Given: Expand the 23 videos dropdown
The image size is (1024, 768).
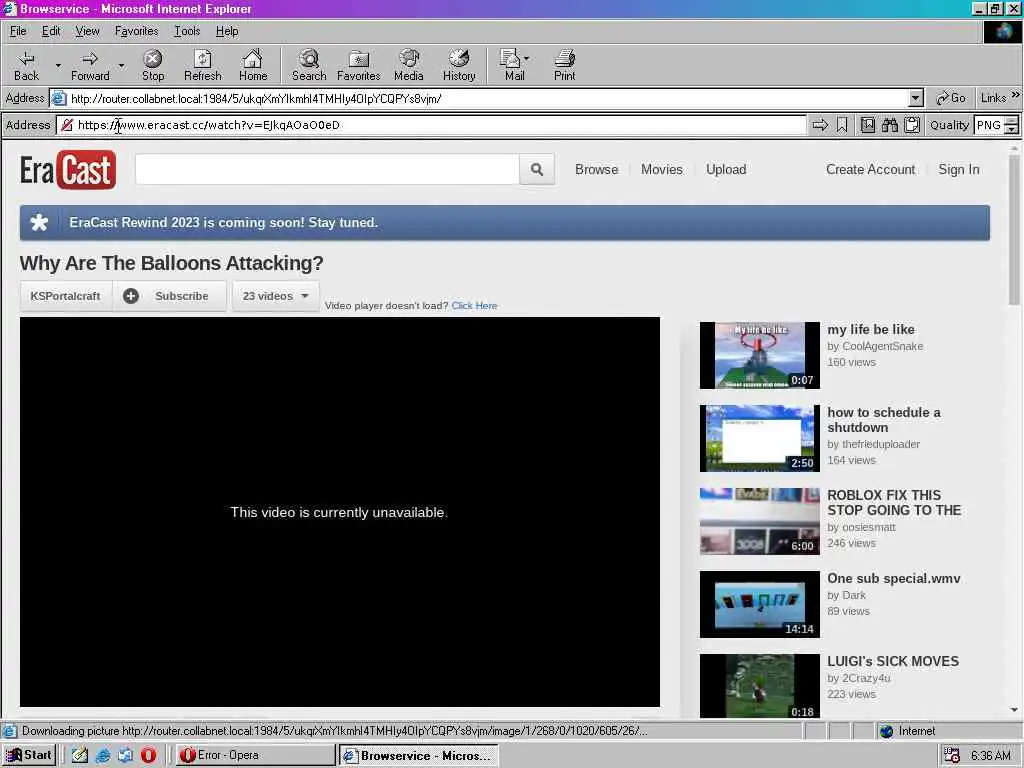Looking at the screenshot, I should click(276, 296).
